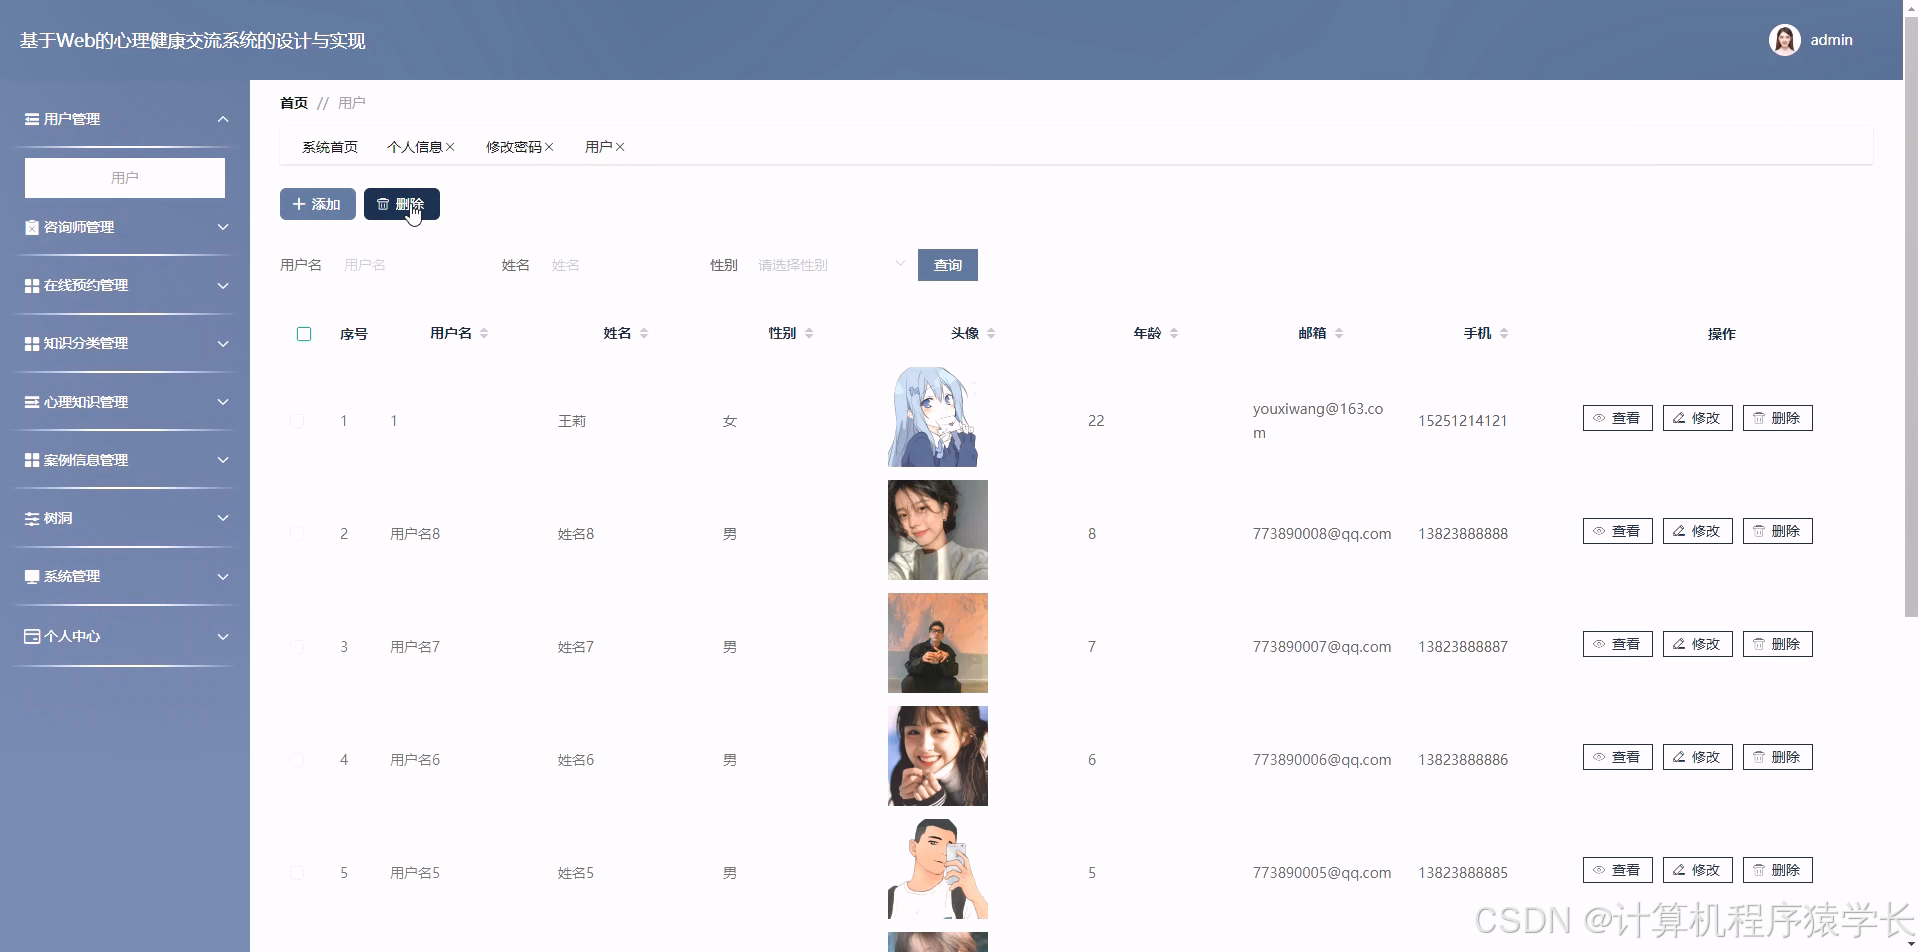
Task: Collapse the expanded 用户管理 section
Action: pyautogui.click(x=223, y=119)
